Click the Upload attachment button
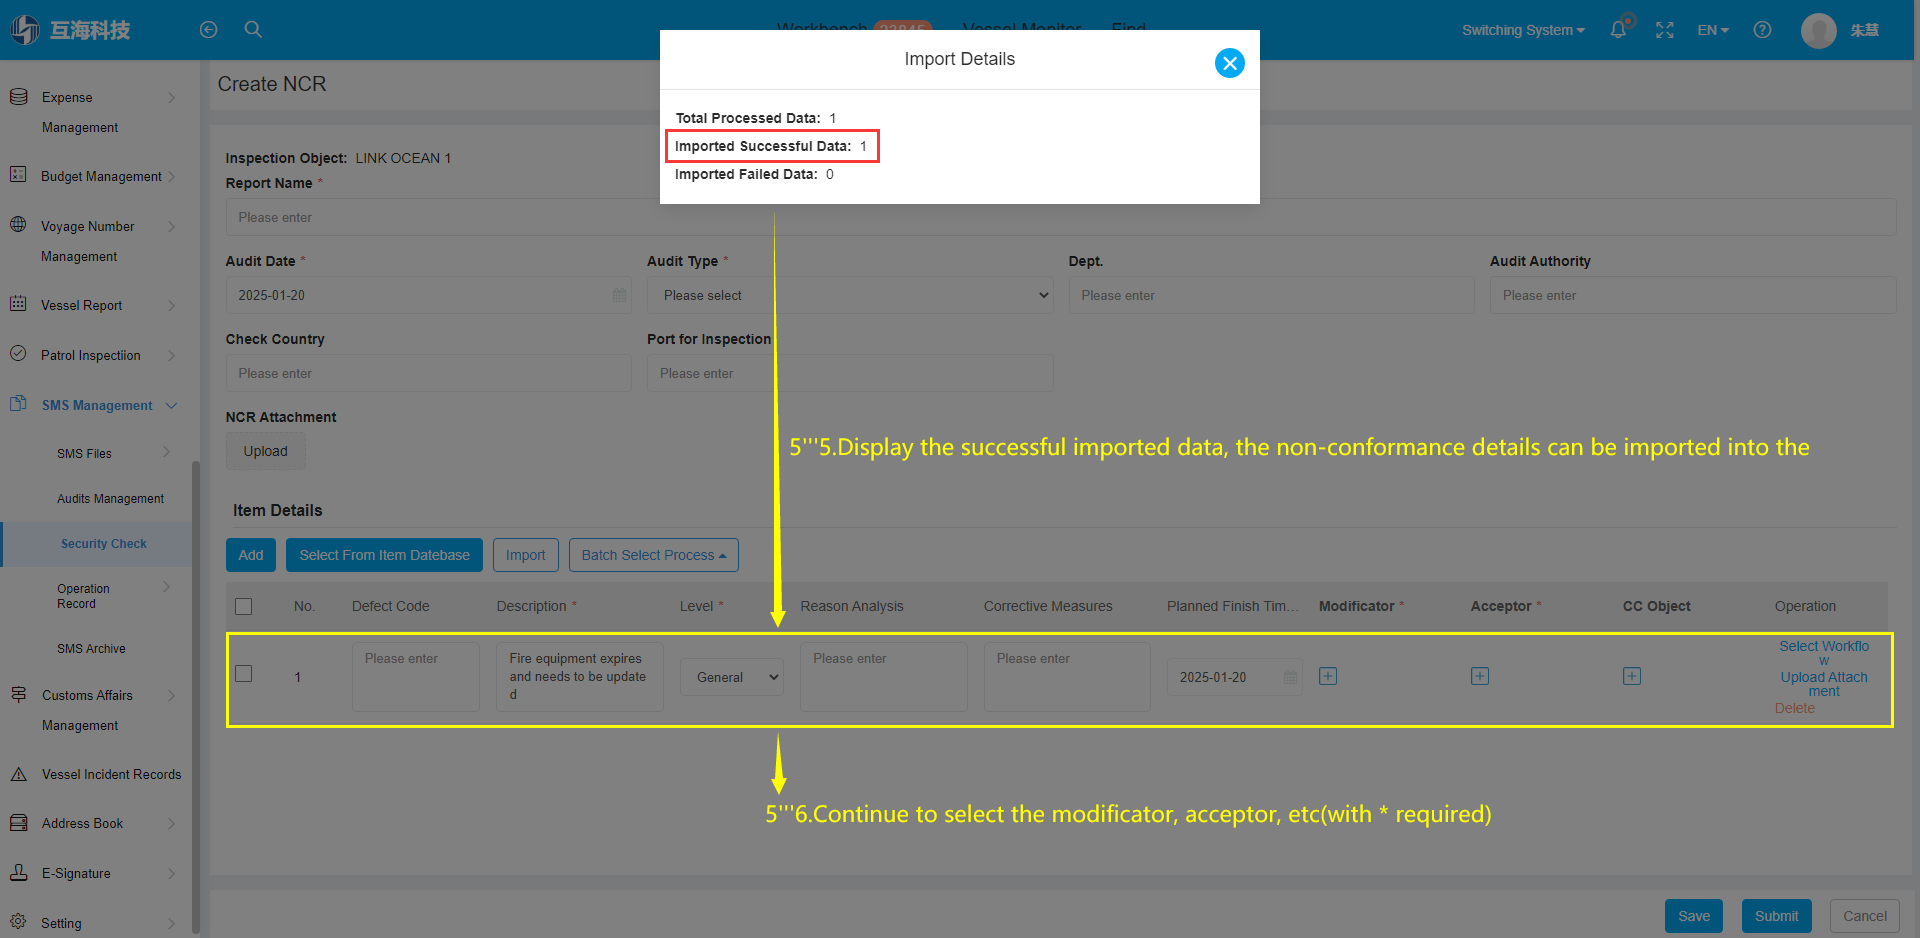1920x938 pixels. pyautogui.click(x=266, y=451)
